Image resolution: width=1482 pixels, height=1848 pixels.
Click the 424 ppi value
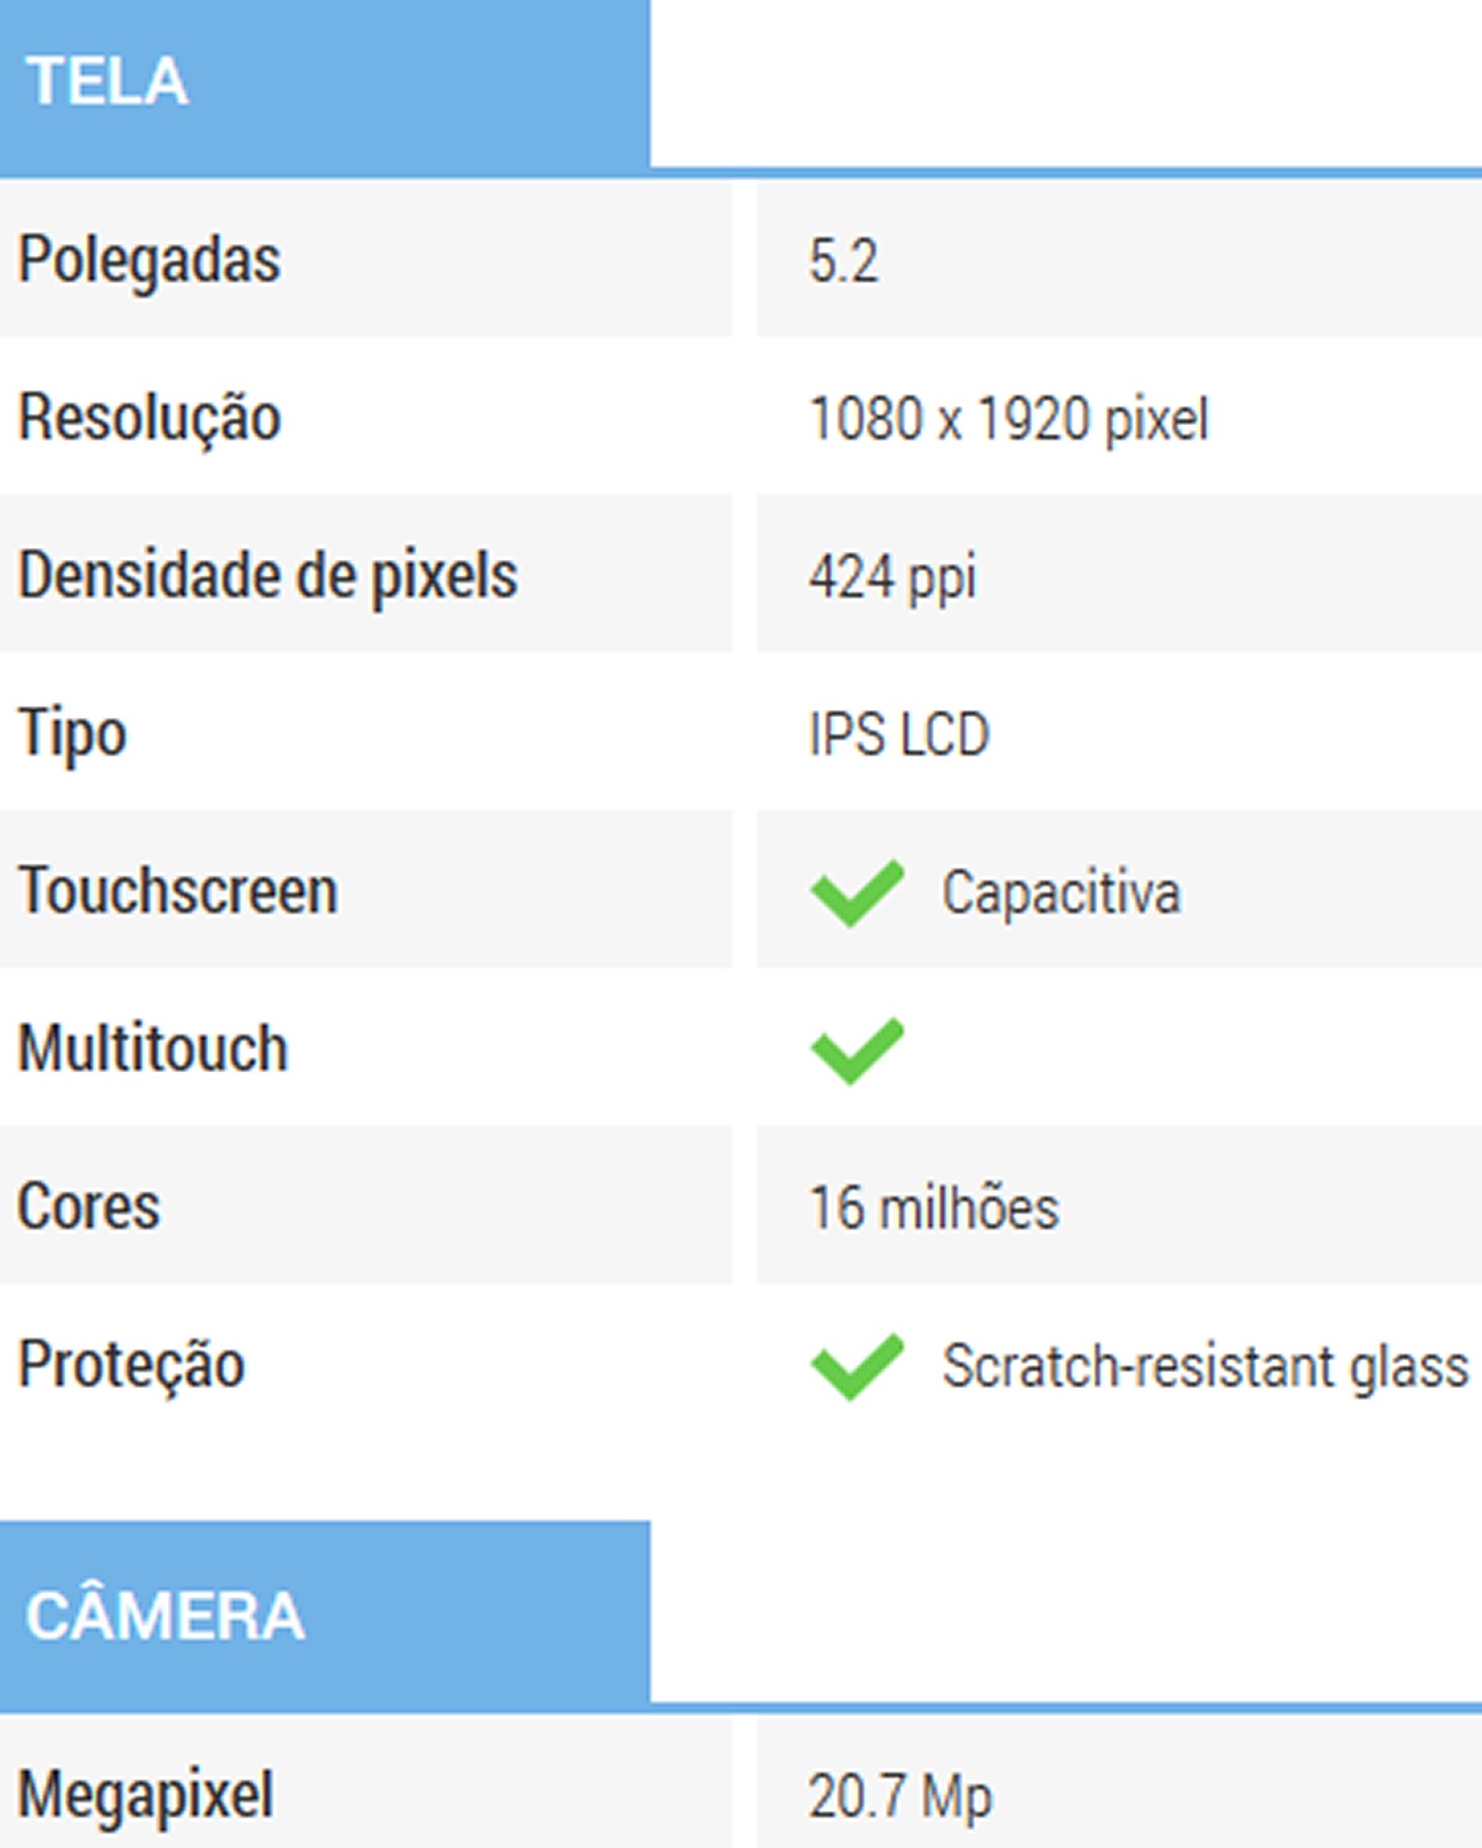coord(892,578)
